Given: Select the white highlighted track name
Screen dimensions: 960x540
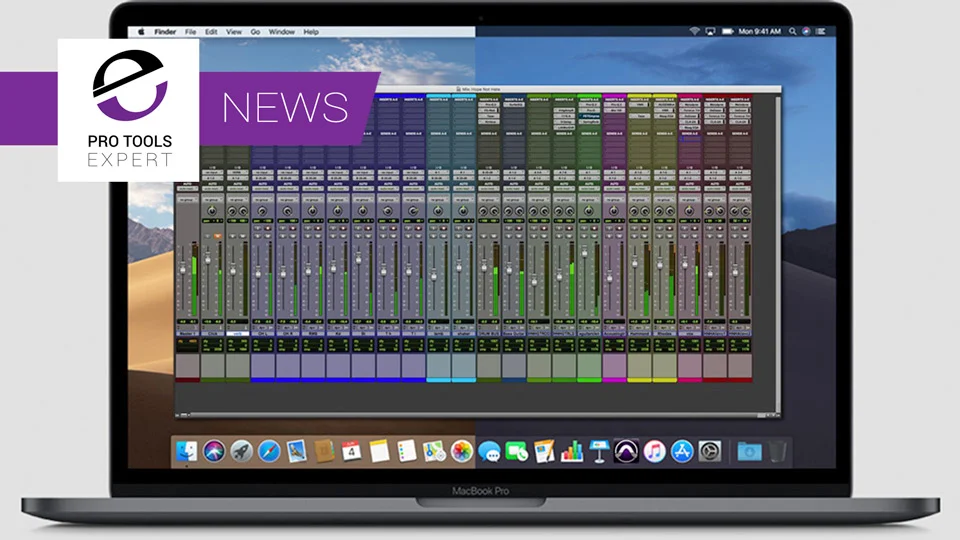Looking at the screenshot, I should [x=238, y=334].
